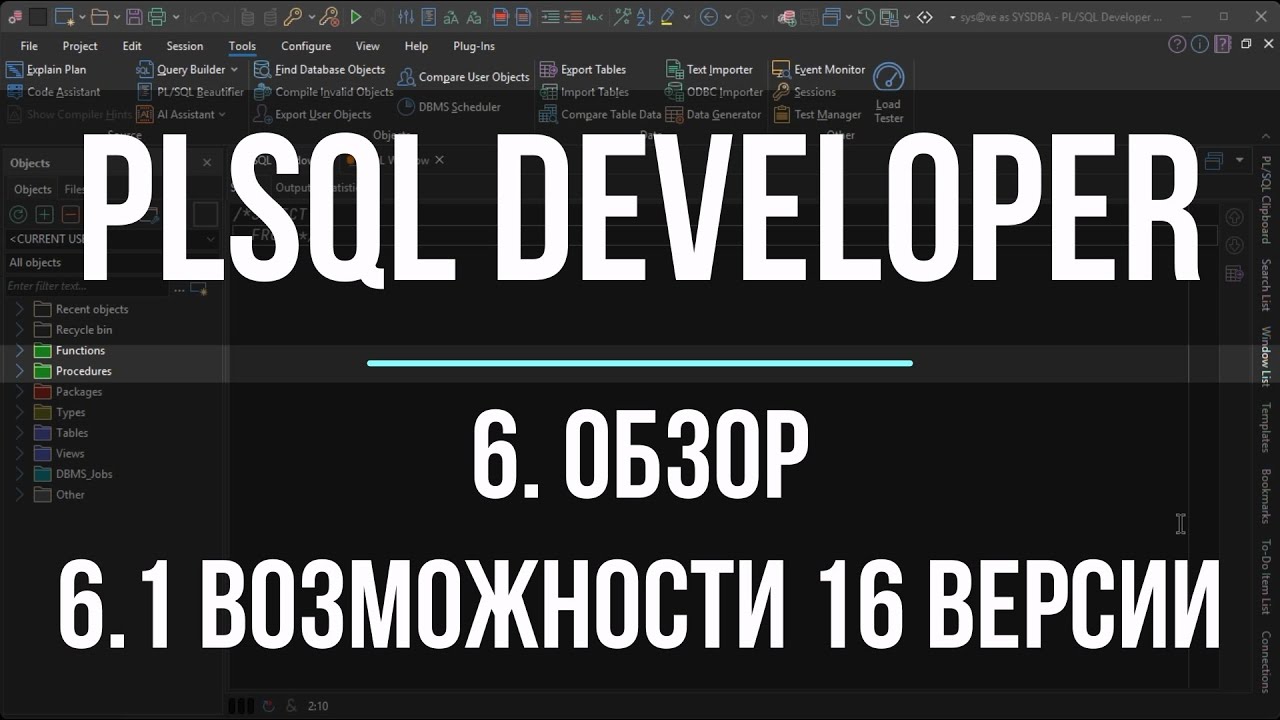The width and height of the screenshot is (1280, 720).
Task: Click the help question mark icon
Action: point(1178,45)
